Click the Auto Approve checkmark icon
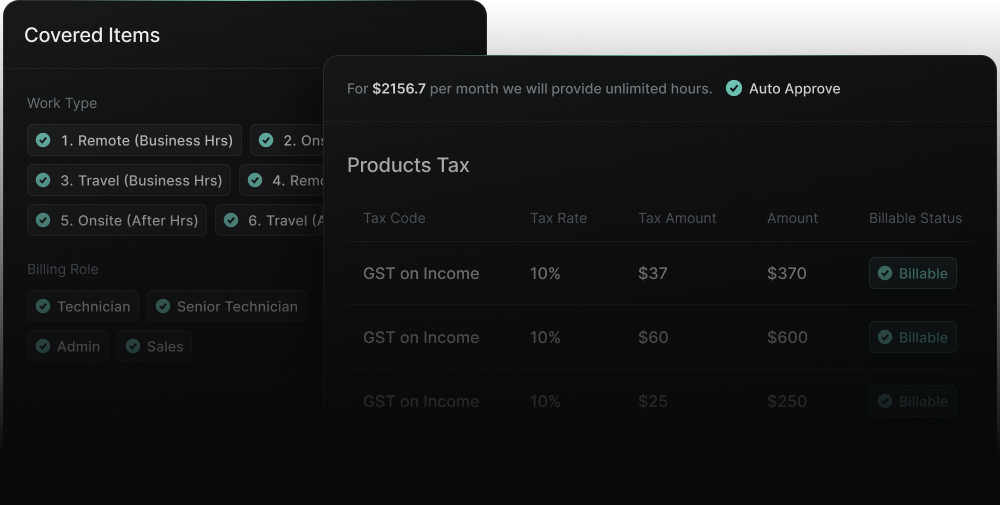 point(734,89)
